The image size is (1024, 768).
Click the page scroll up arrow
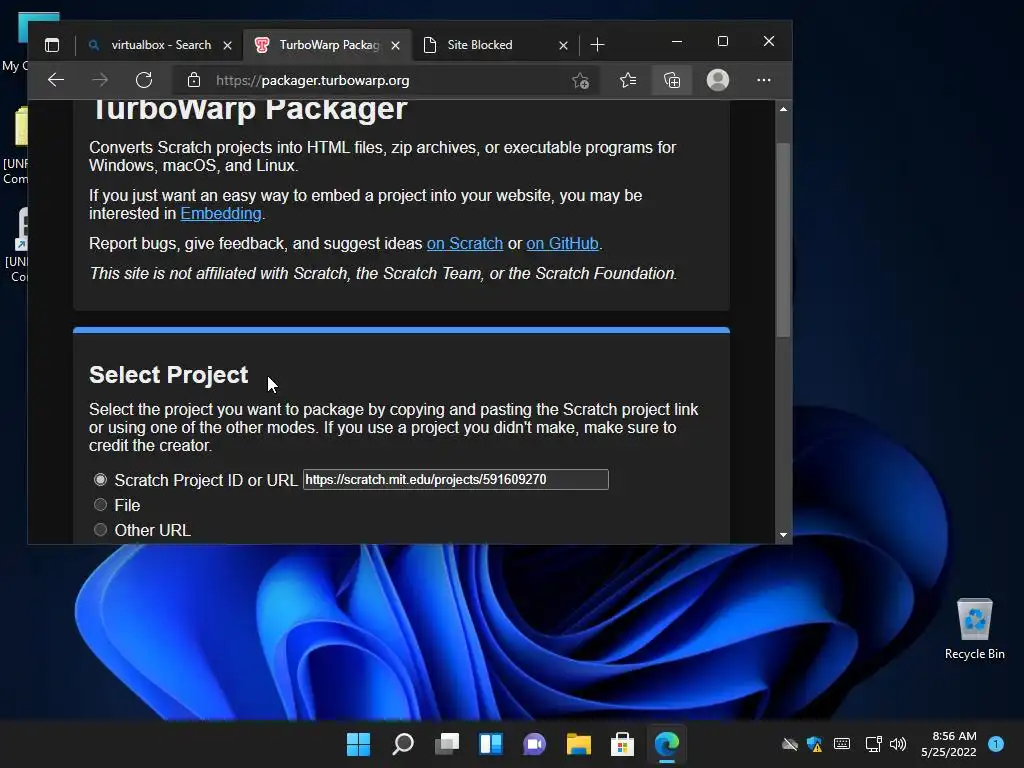tap(783, 109)
